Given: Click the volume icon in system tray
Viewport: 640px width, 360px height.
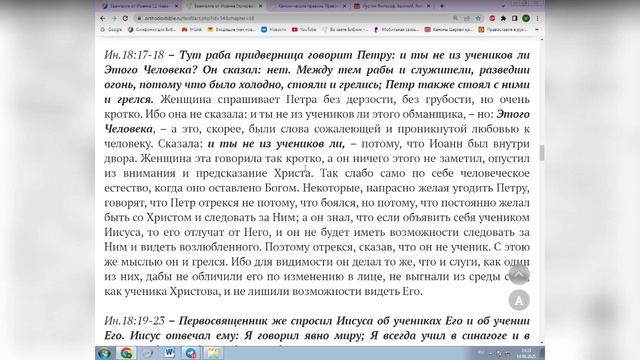Looking at the screenshot, I should (508, 353).
